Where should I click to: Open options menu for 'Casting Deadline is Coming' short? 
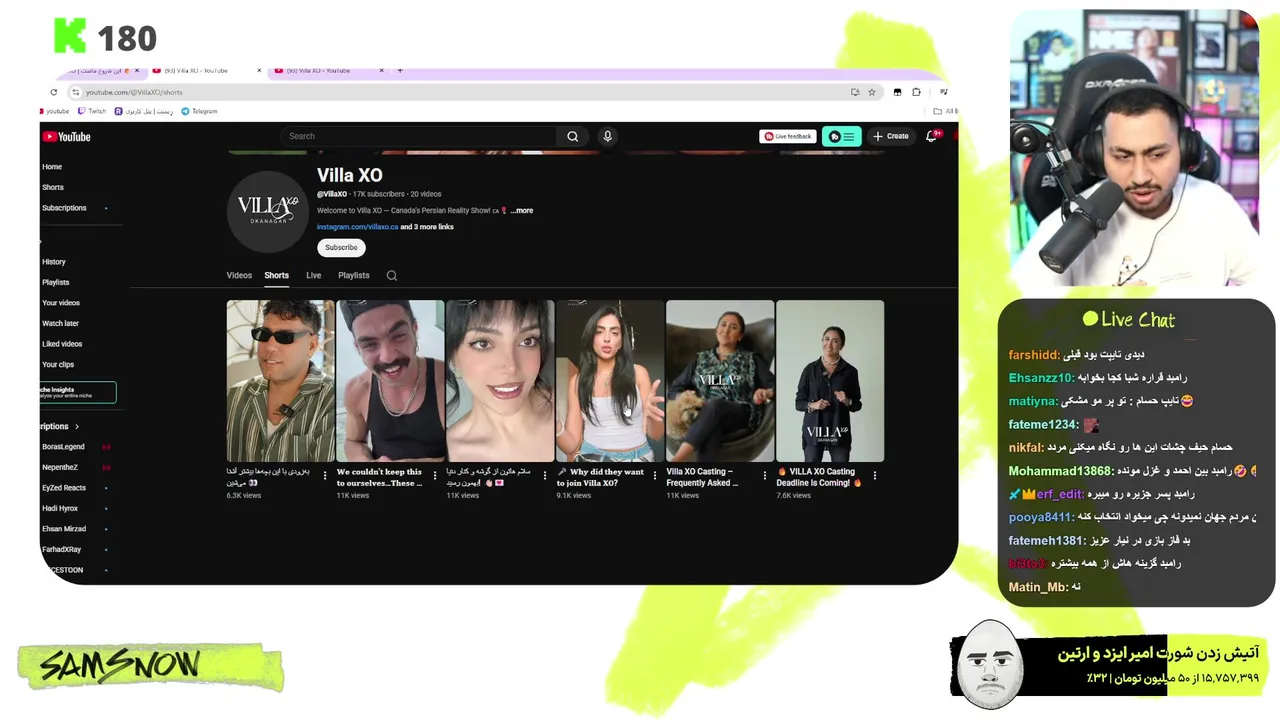875,475
